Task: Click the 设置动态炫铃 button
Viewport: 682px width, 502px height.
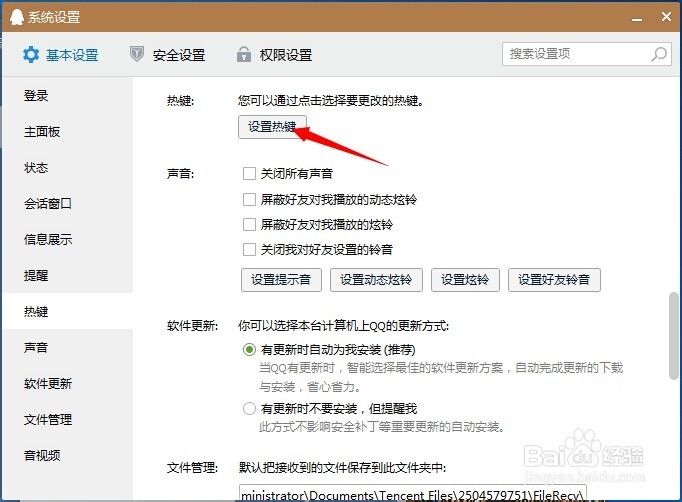Action: tap(376, 280)
